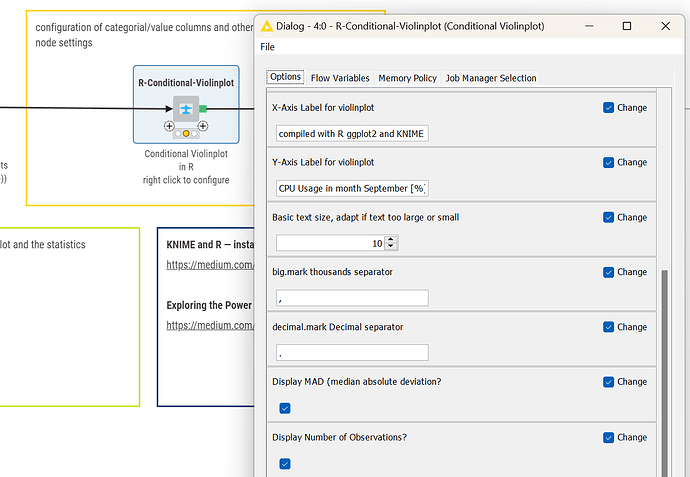The width and height of the screenshot is (690, 477).
Task: Click the left plus port on violinplot node
Action: point(169,126)
